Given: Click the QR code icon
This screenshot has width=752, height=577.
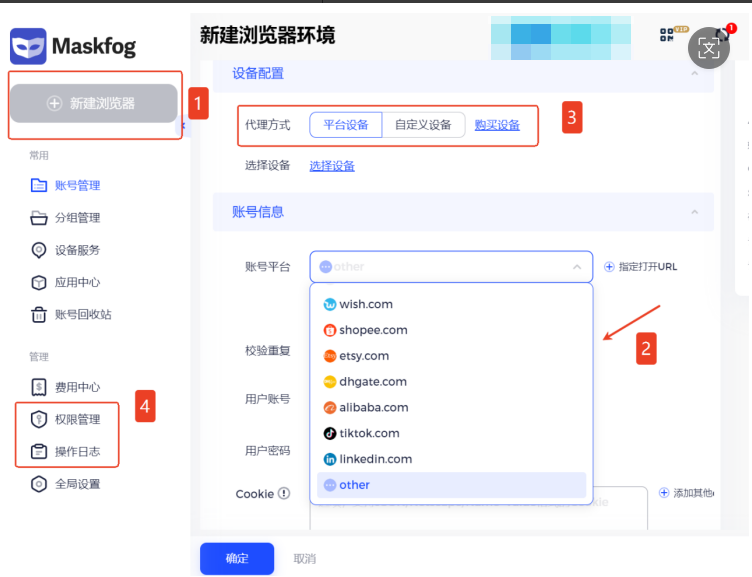Looking at the screenshot, I should pyautogui.click(x=667, y=35).
